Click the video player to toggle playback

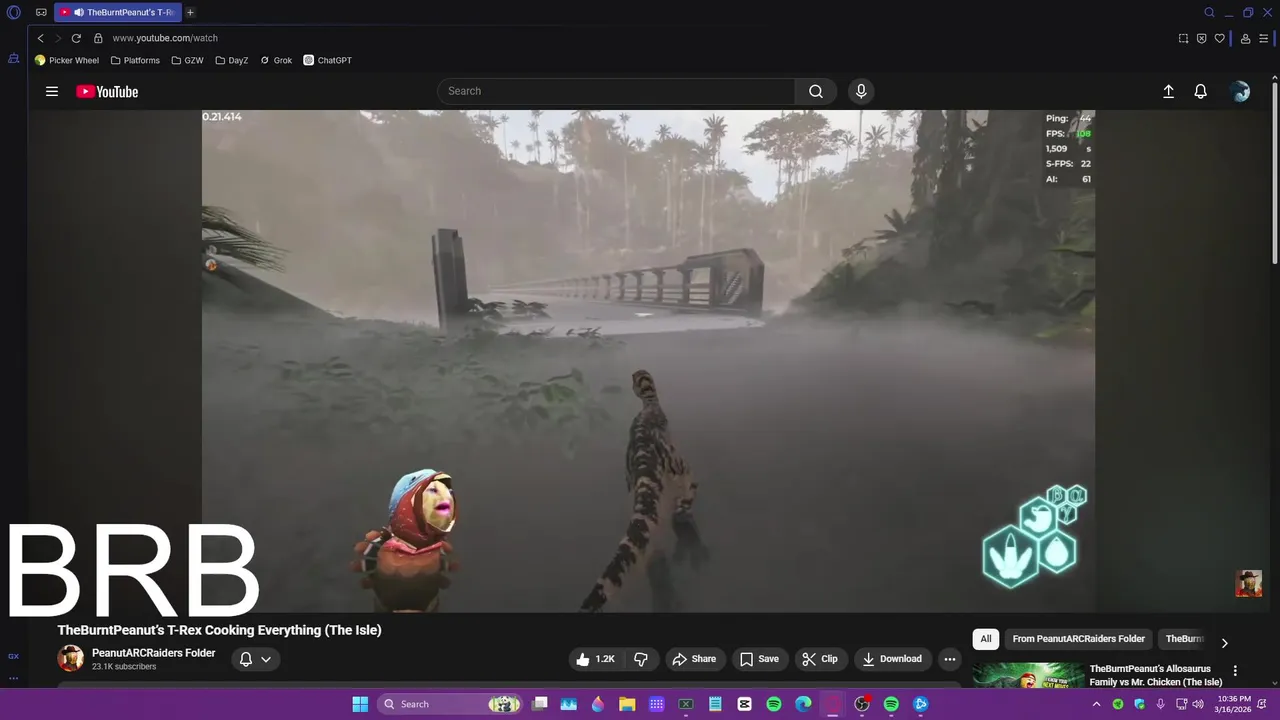[x=648, y=360]
